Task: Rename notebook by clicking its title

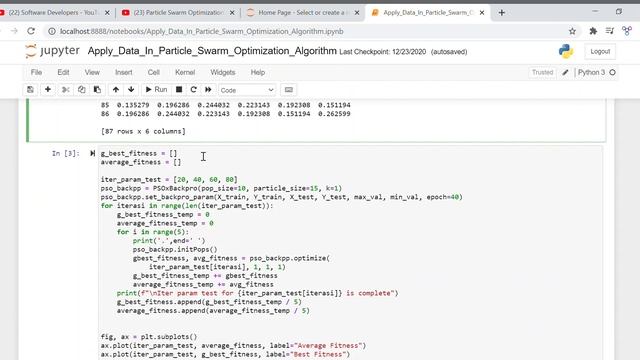Action: point(212,51)
